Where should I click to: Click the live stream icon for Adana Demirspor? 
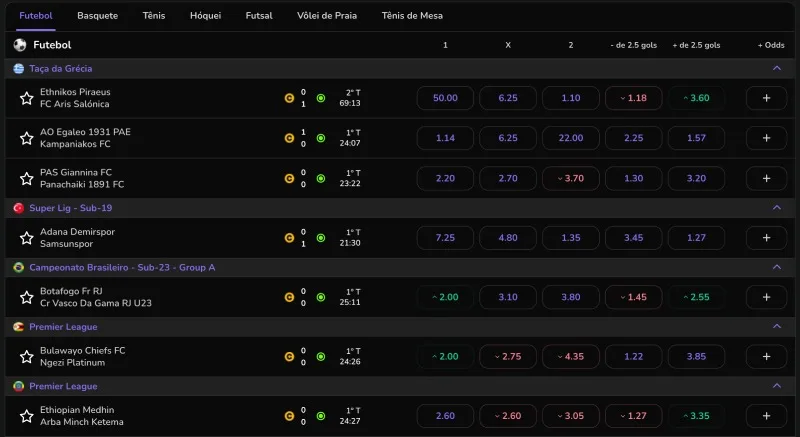(x=321, y=238)
